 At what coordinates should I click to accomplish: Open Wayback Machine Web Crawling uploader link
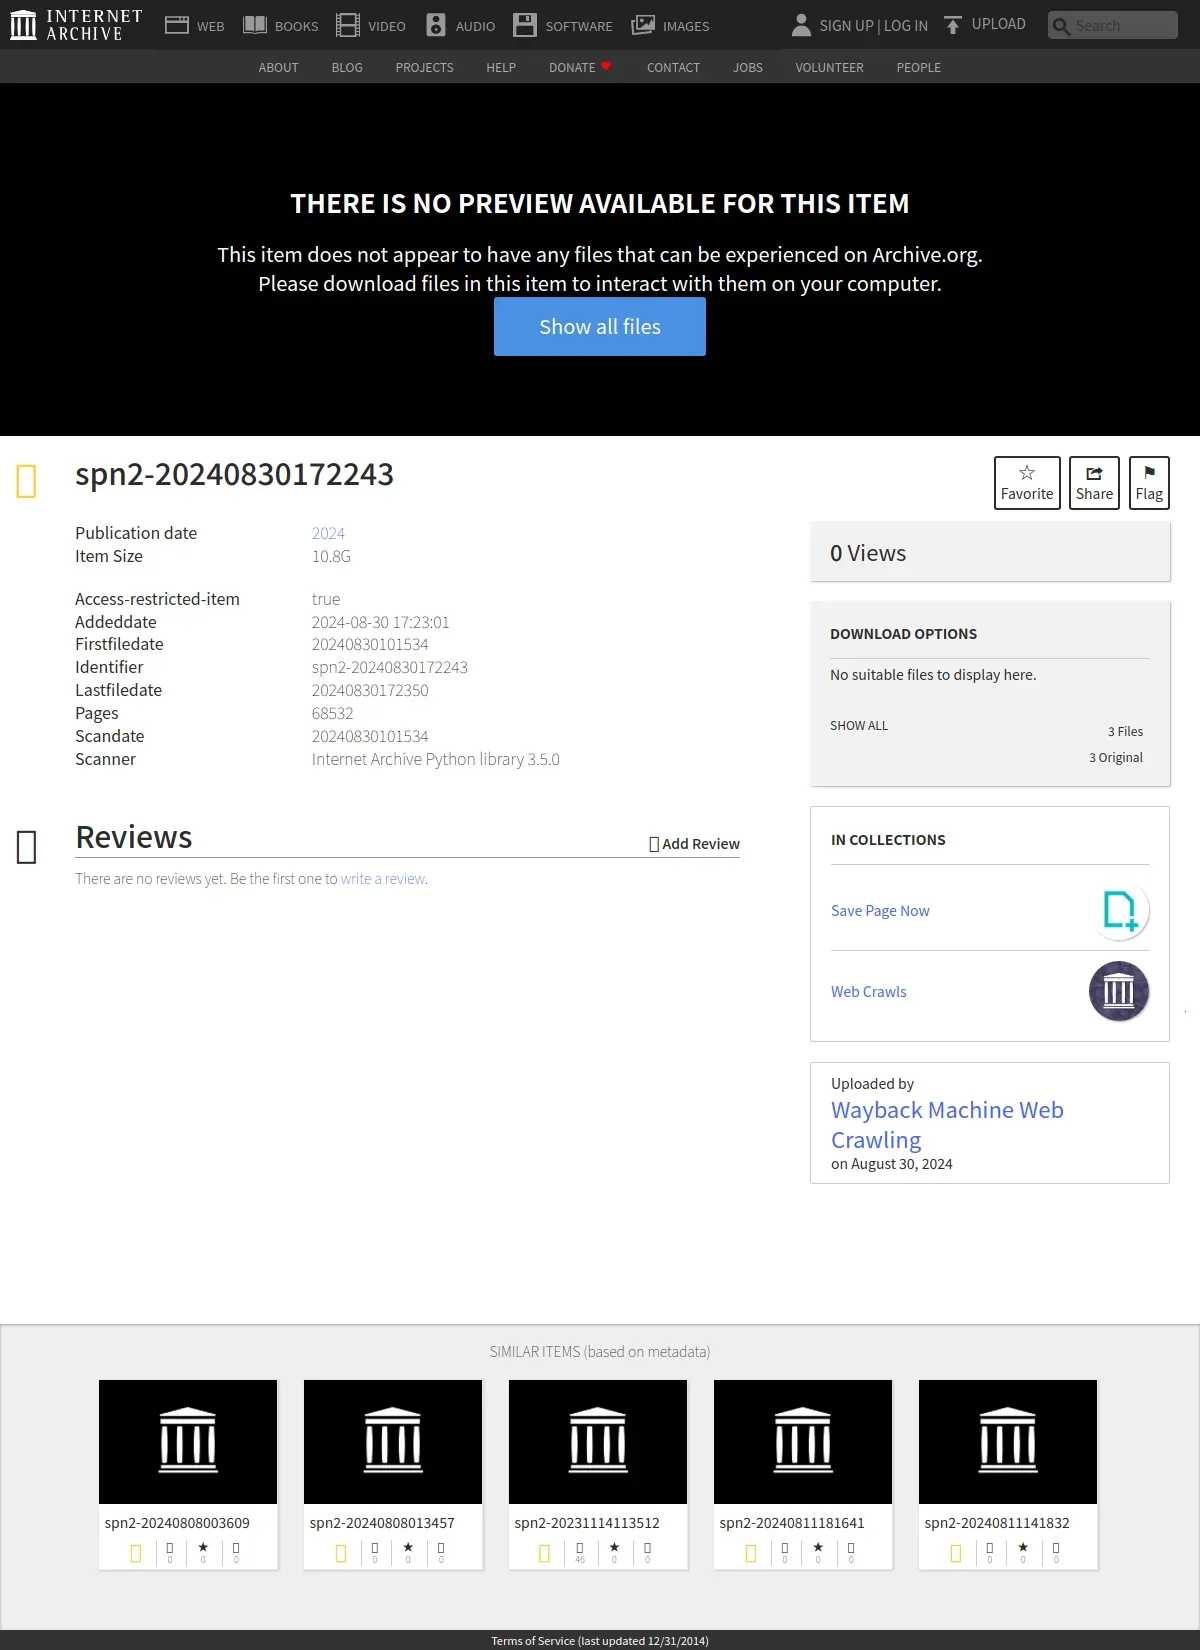[x=947, y=1125]
